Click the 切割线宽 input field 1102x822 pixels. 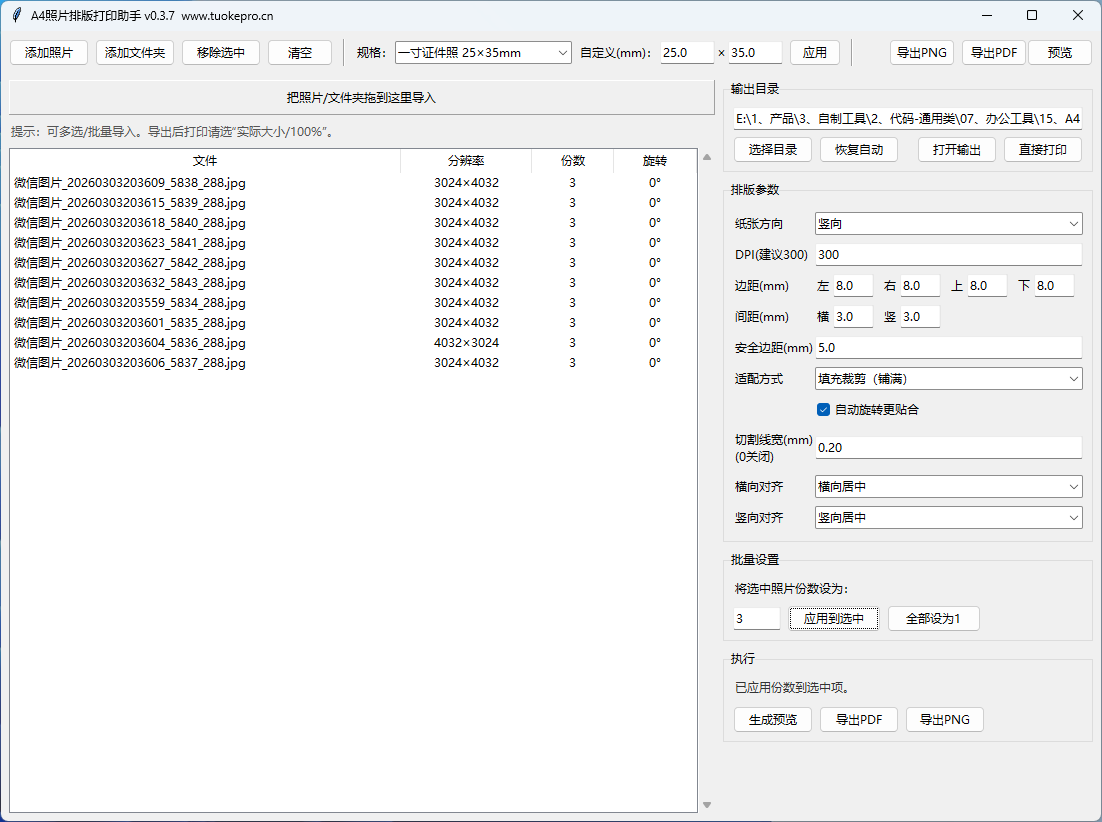tap(948, 448)
